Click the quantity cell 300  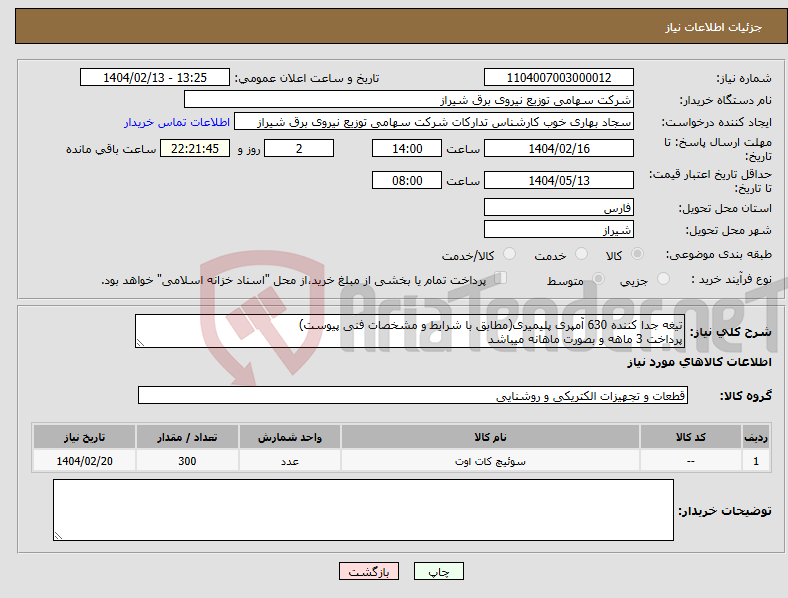(187, 461)
